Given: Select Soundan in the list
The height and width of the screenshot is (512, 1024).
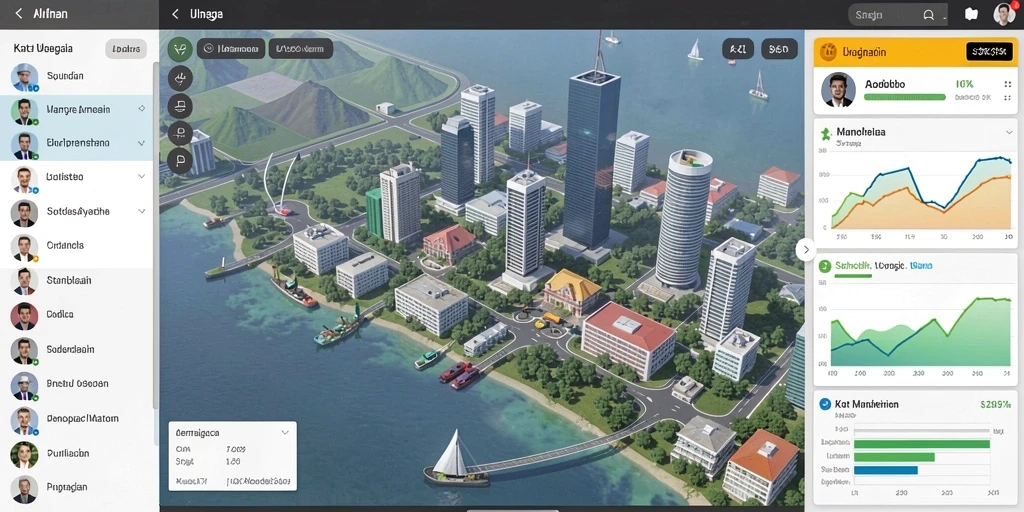Looking at the screenshot, I should tap(76, 76).
